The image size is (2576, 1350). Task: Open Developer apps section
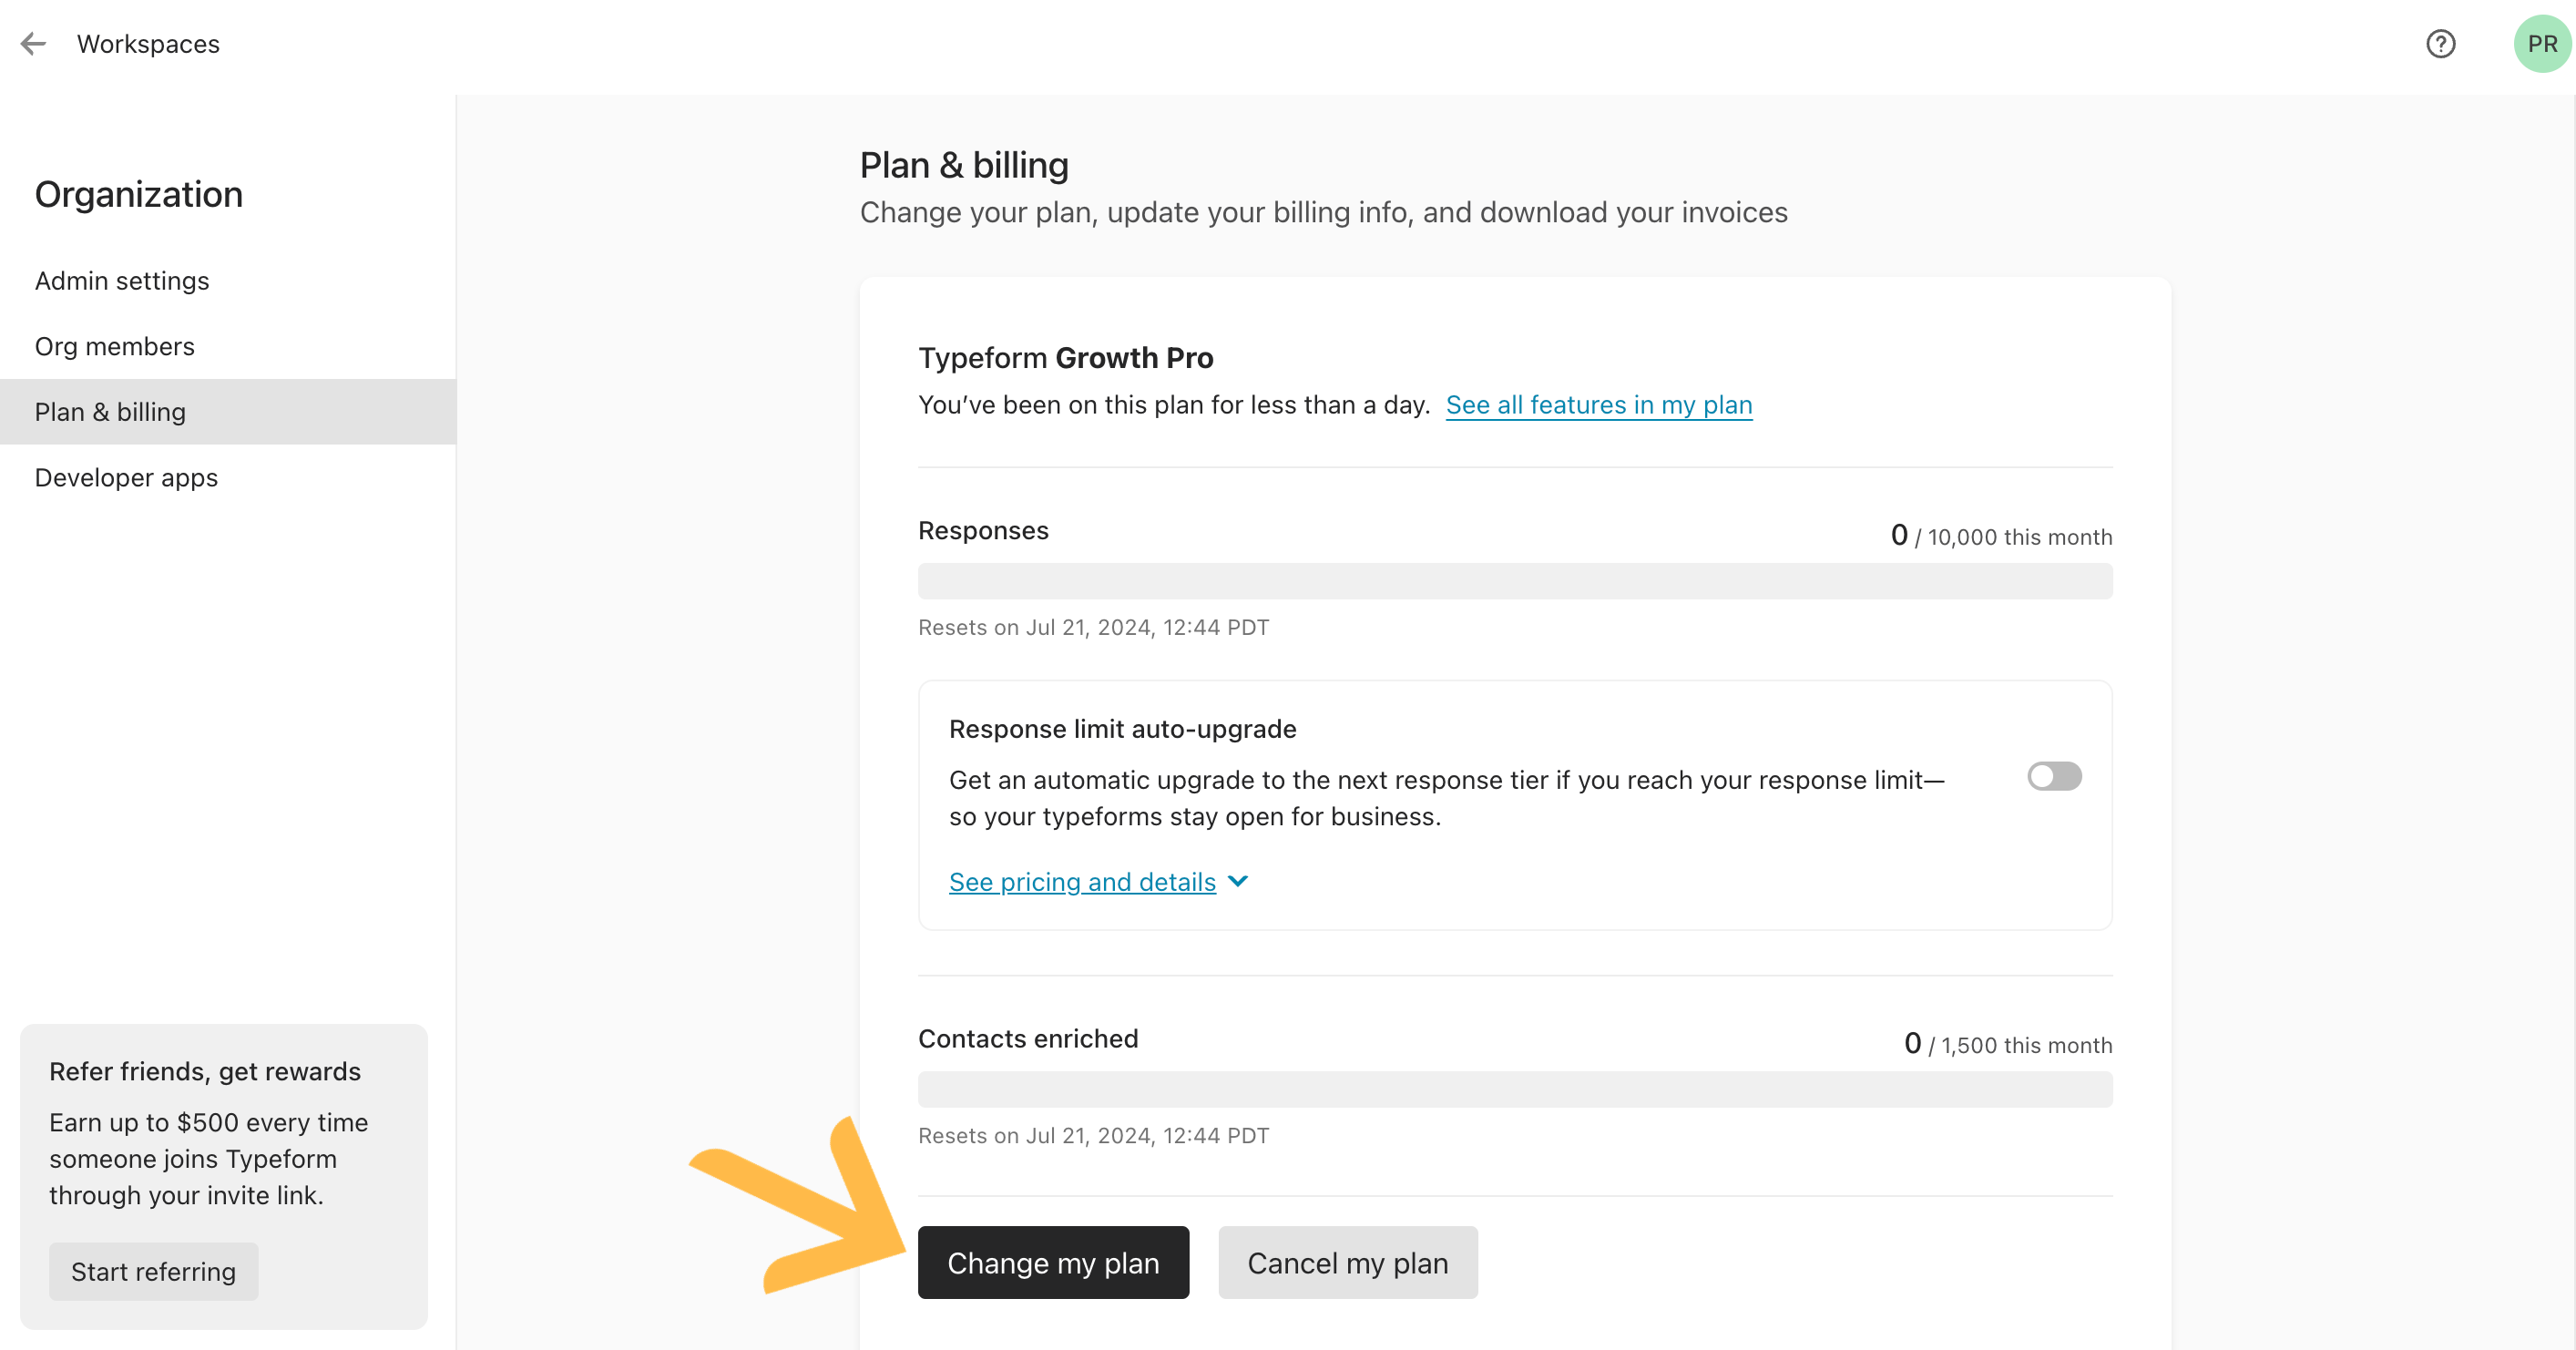(126, 478)
